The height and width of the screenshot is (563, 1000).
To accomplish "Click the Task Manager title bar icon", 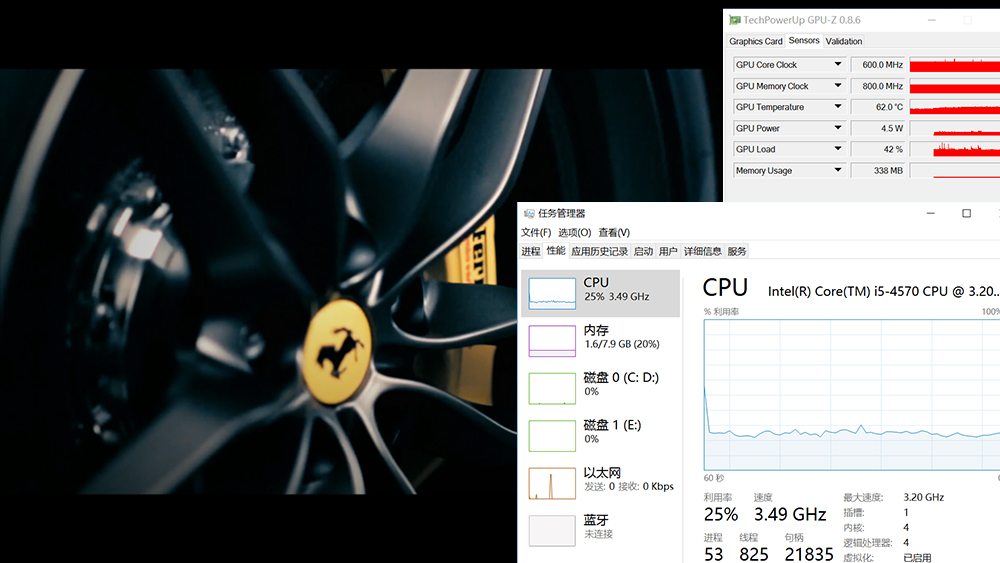I will pyautogui.click(x=528, y=213).
